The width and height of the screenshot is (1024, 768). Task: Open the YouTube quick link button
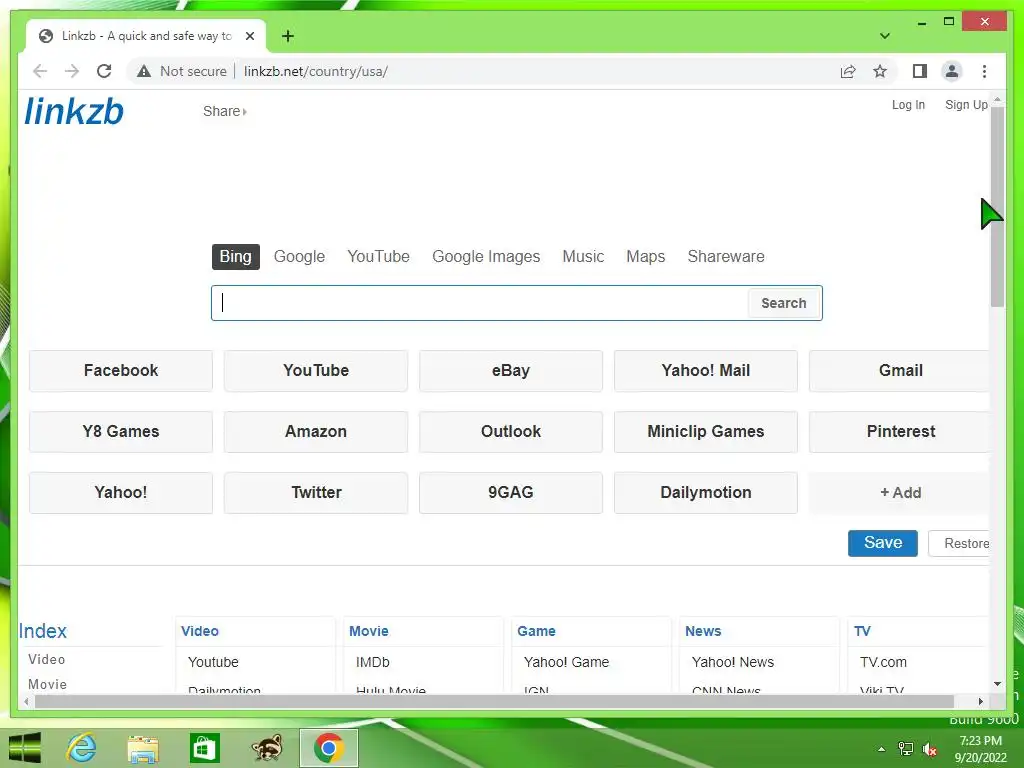coord(316,370)
